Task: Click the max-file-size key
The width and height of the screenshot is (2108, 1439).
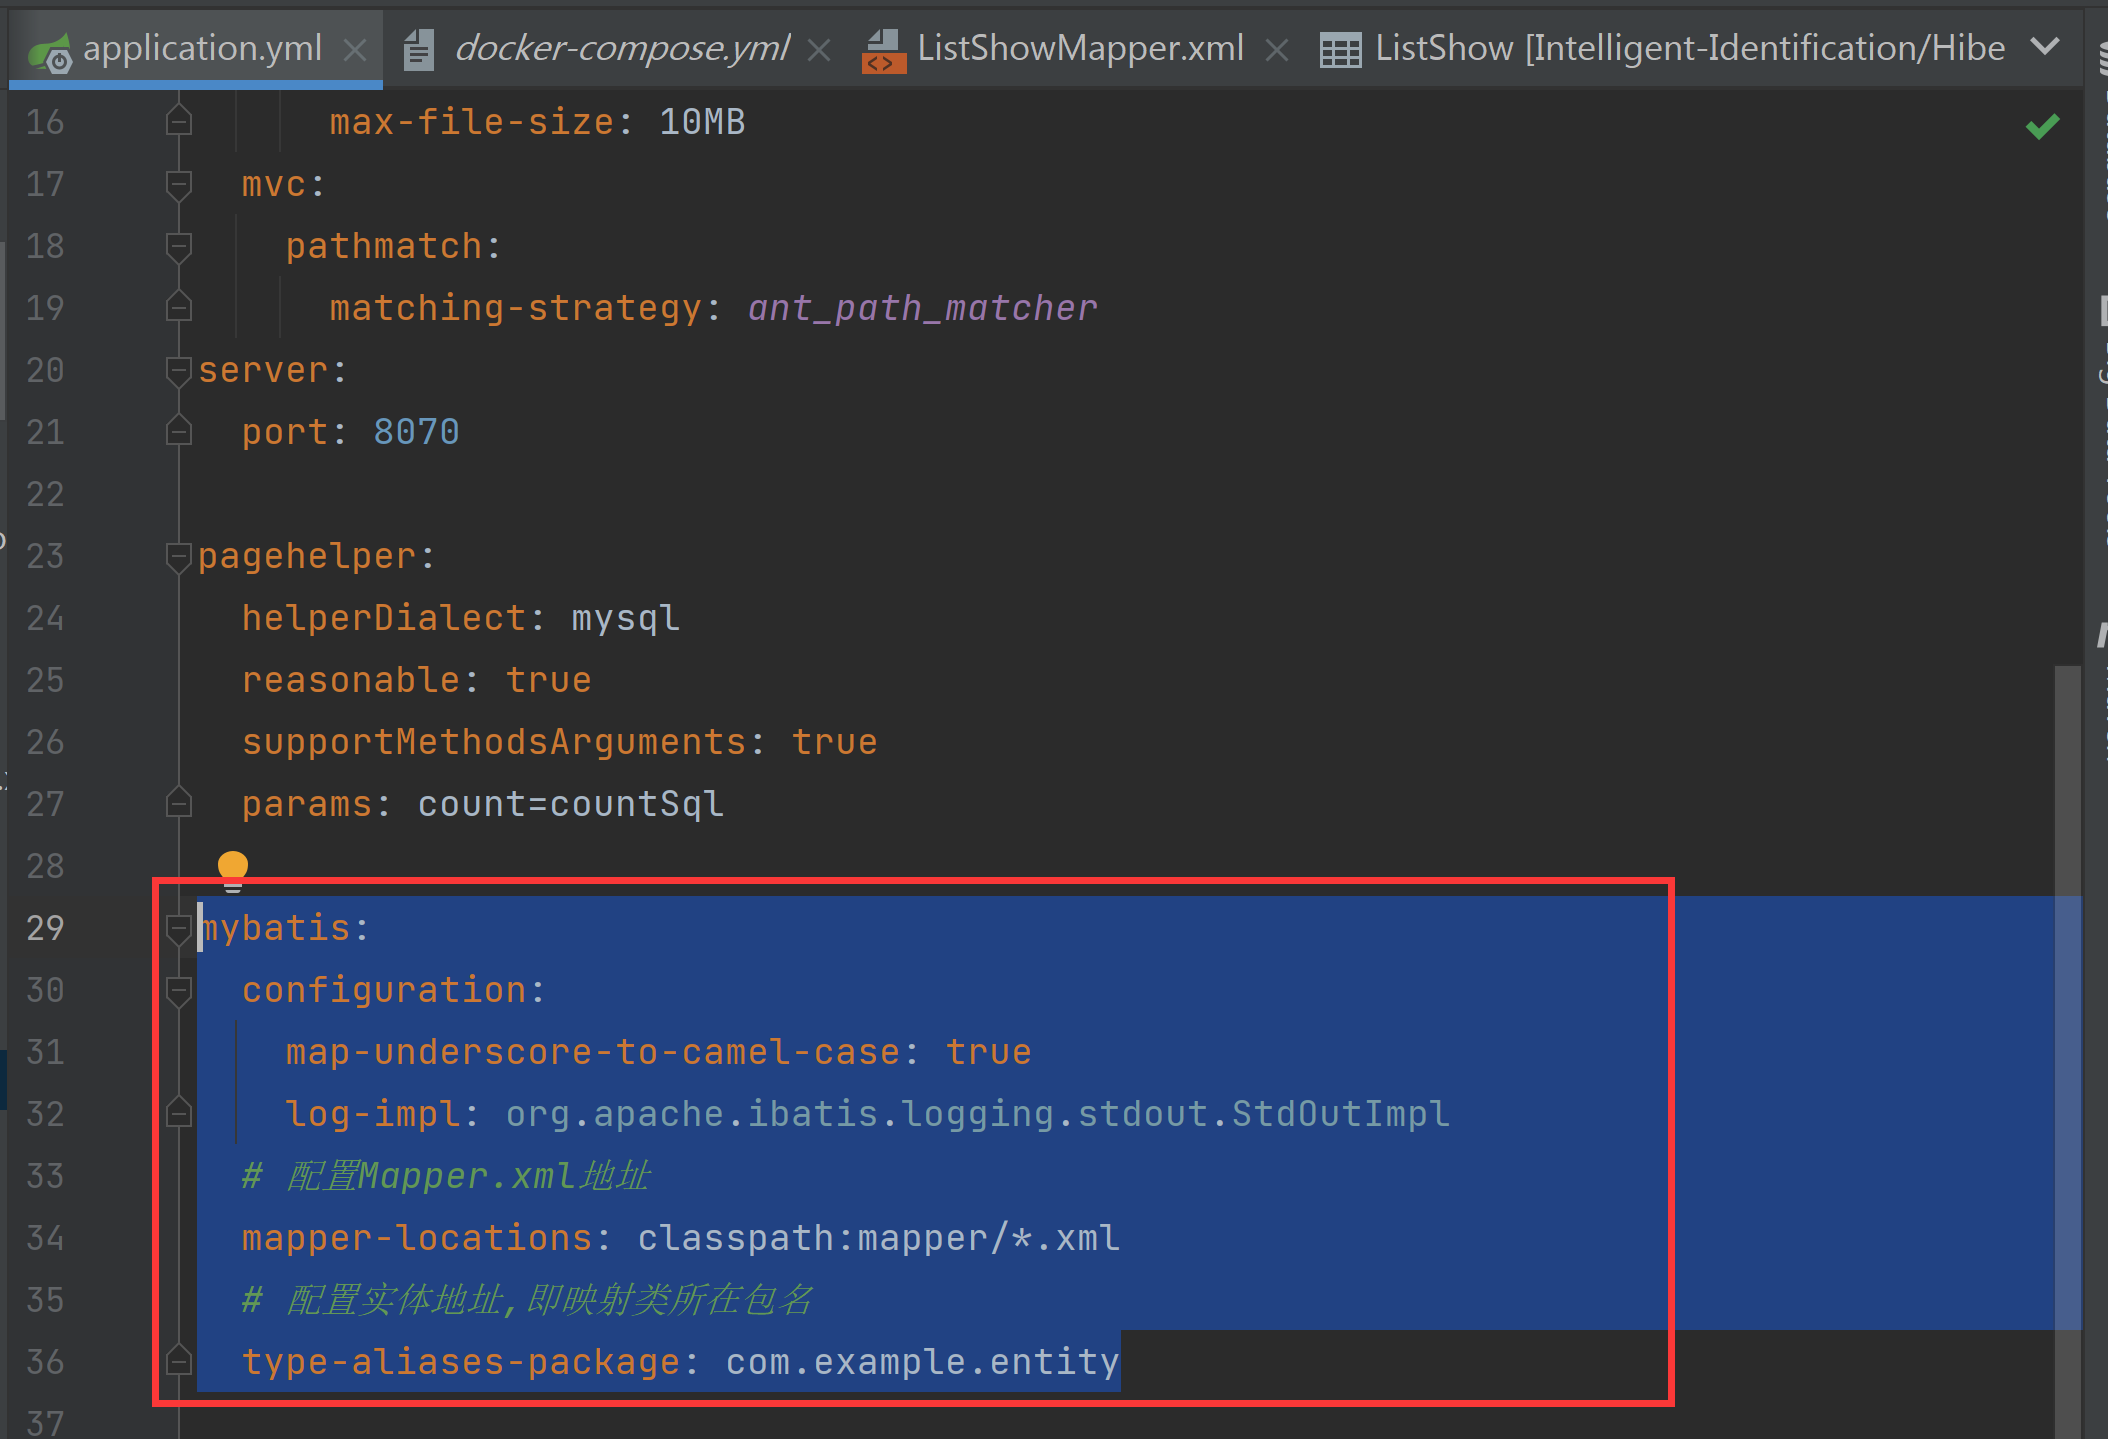Action: 471,122
